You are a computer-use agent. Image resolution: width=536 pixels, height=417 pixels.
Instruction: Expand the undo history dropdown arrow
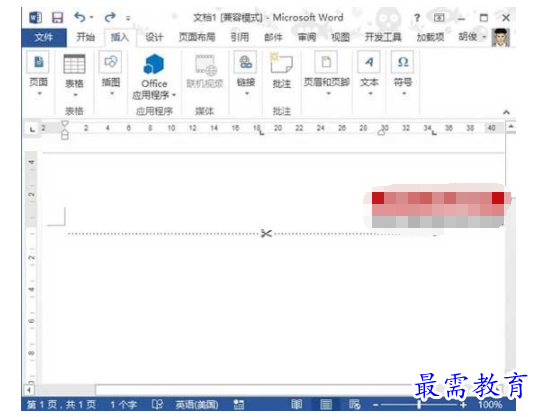(91, 17)
